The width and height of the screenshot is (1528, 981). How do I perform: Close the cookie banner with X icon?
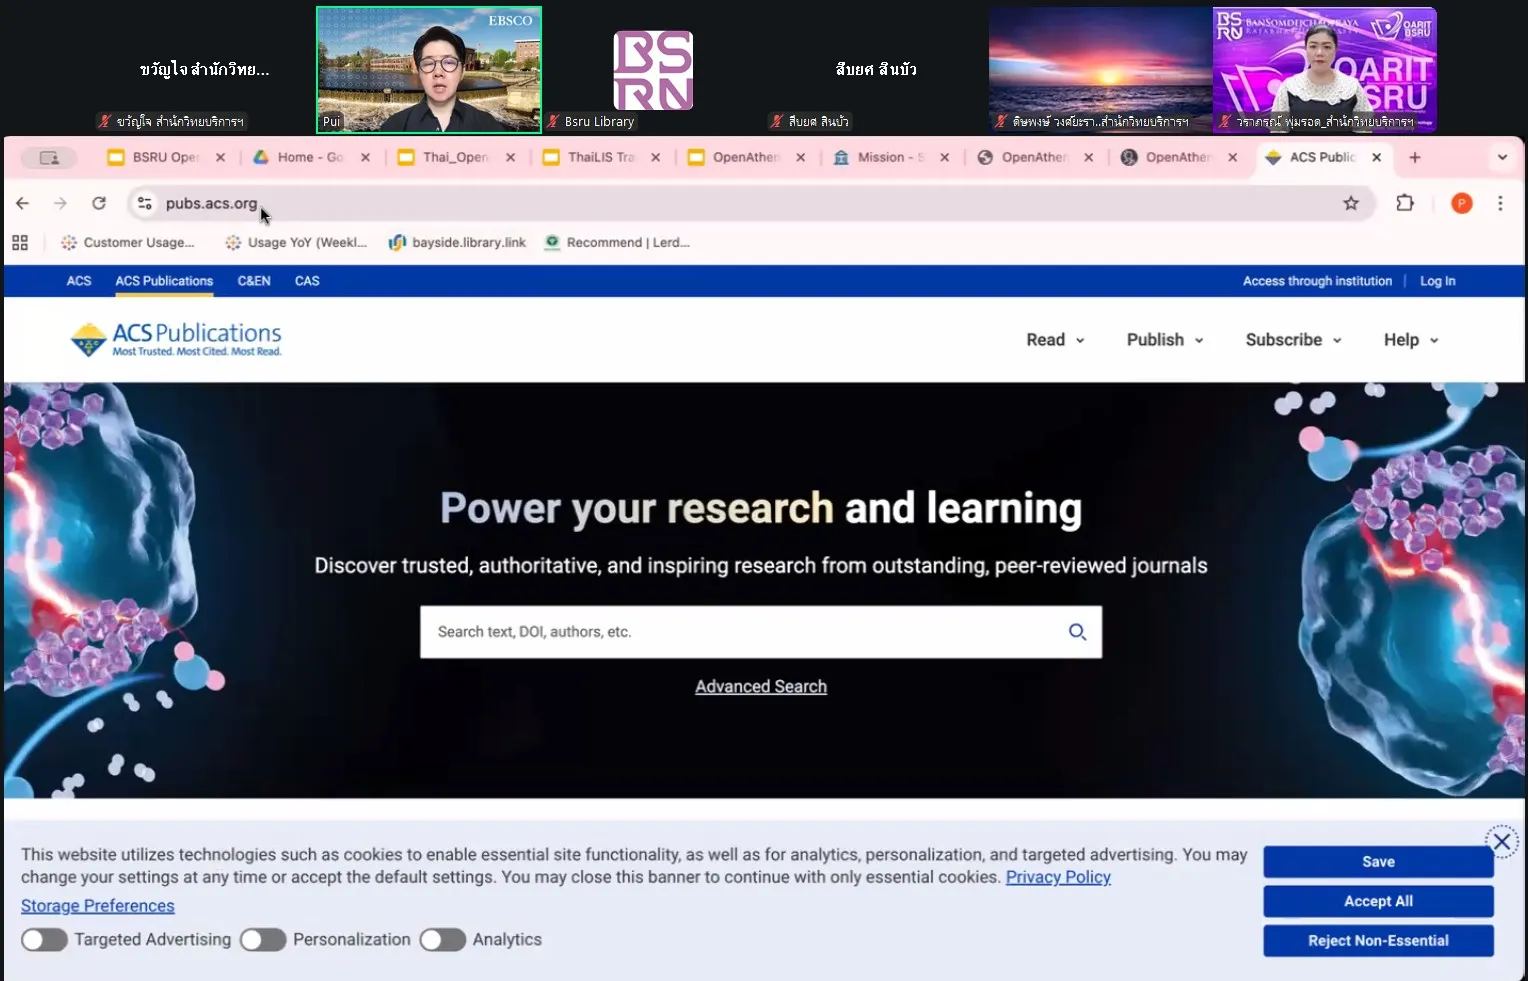pos(1501,842)
